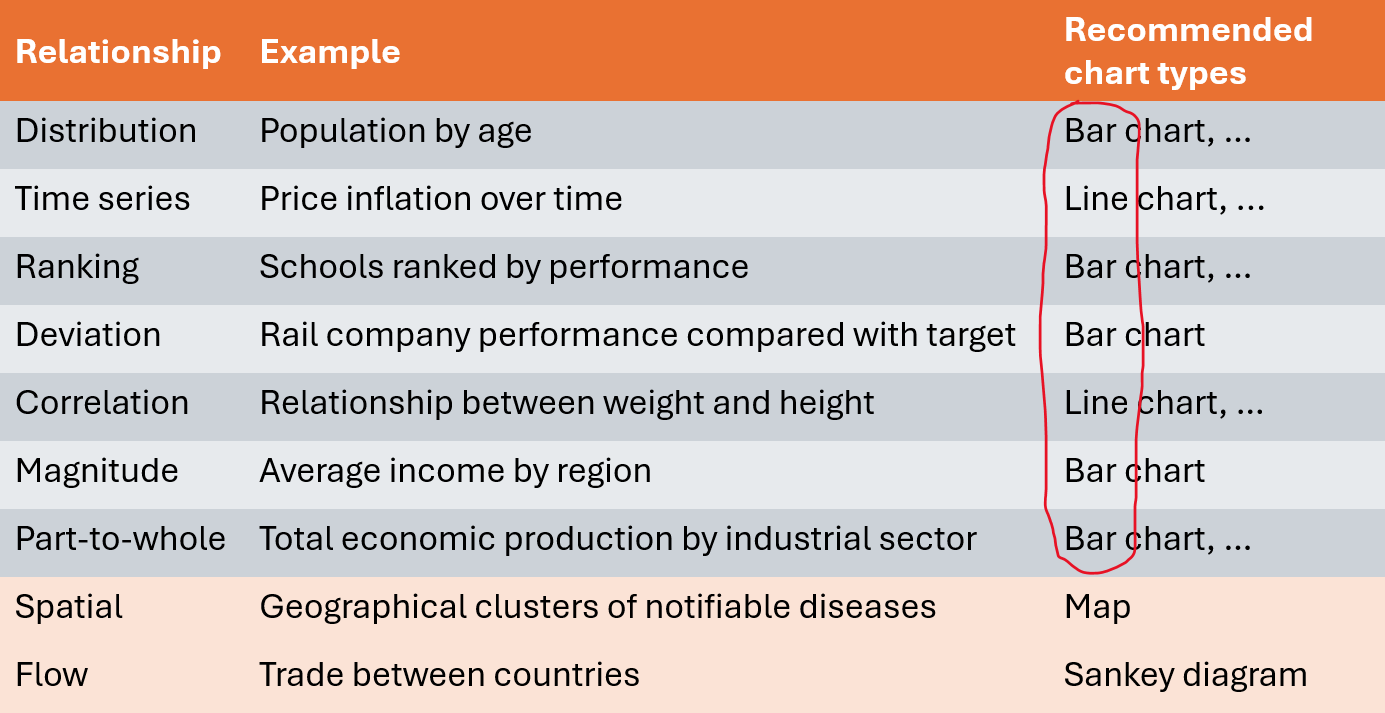Viewport: 1385px width, 713px height.
Task: Select the Example column header
Action: click(x=330, y=52)
